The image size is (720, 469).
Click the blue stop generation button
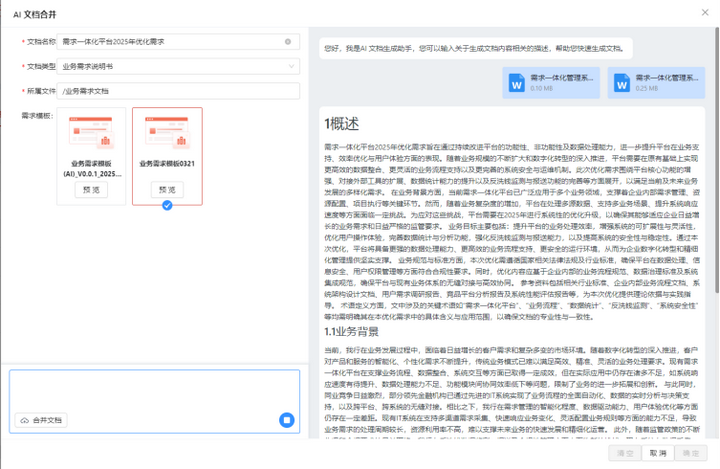[x=287, y=420]
